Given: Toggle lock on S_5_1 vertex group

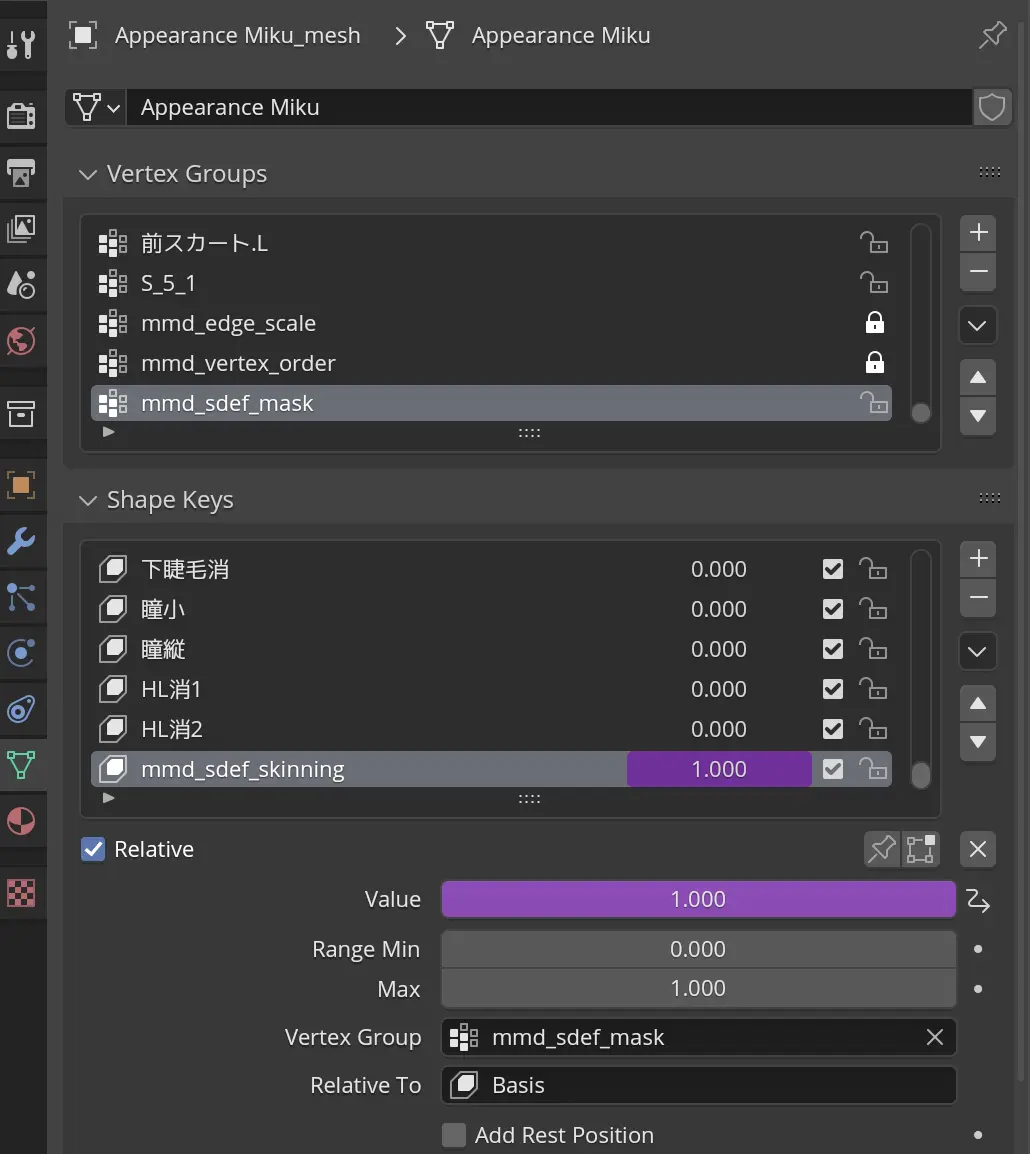Looking at the screenshot, I should [874, 282].
